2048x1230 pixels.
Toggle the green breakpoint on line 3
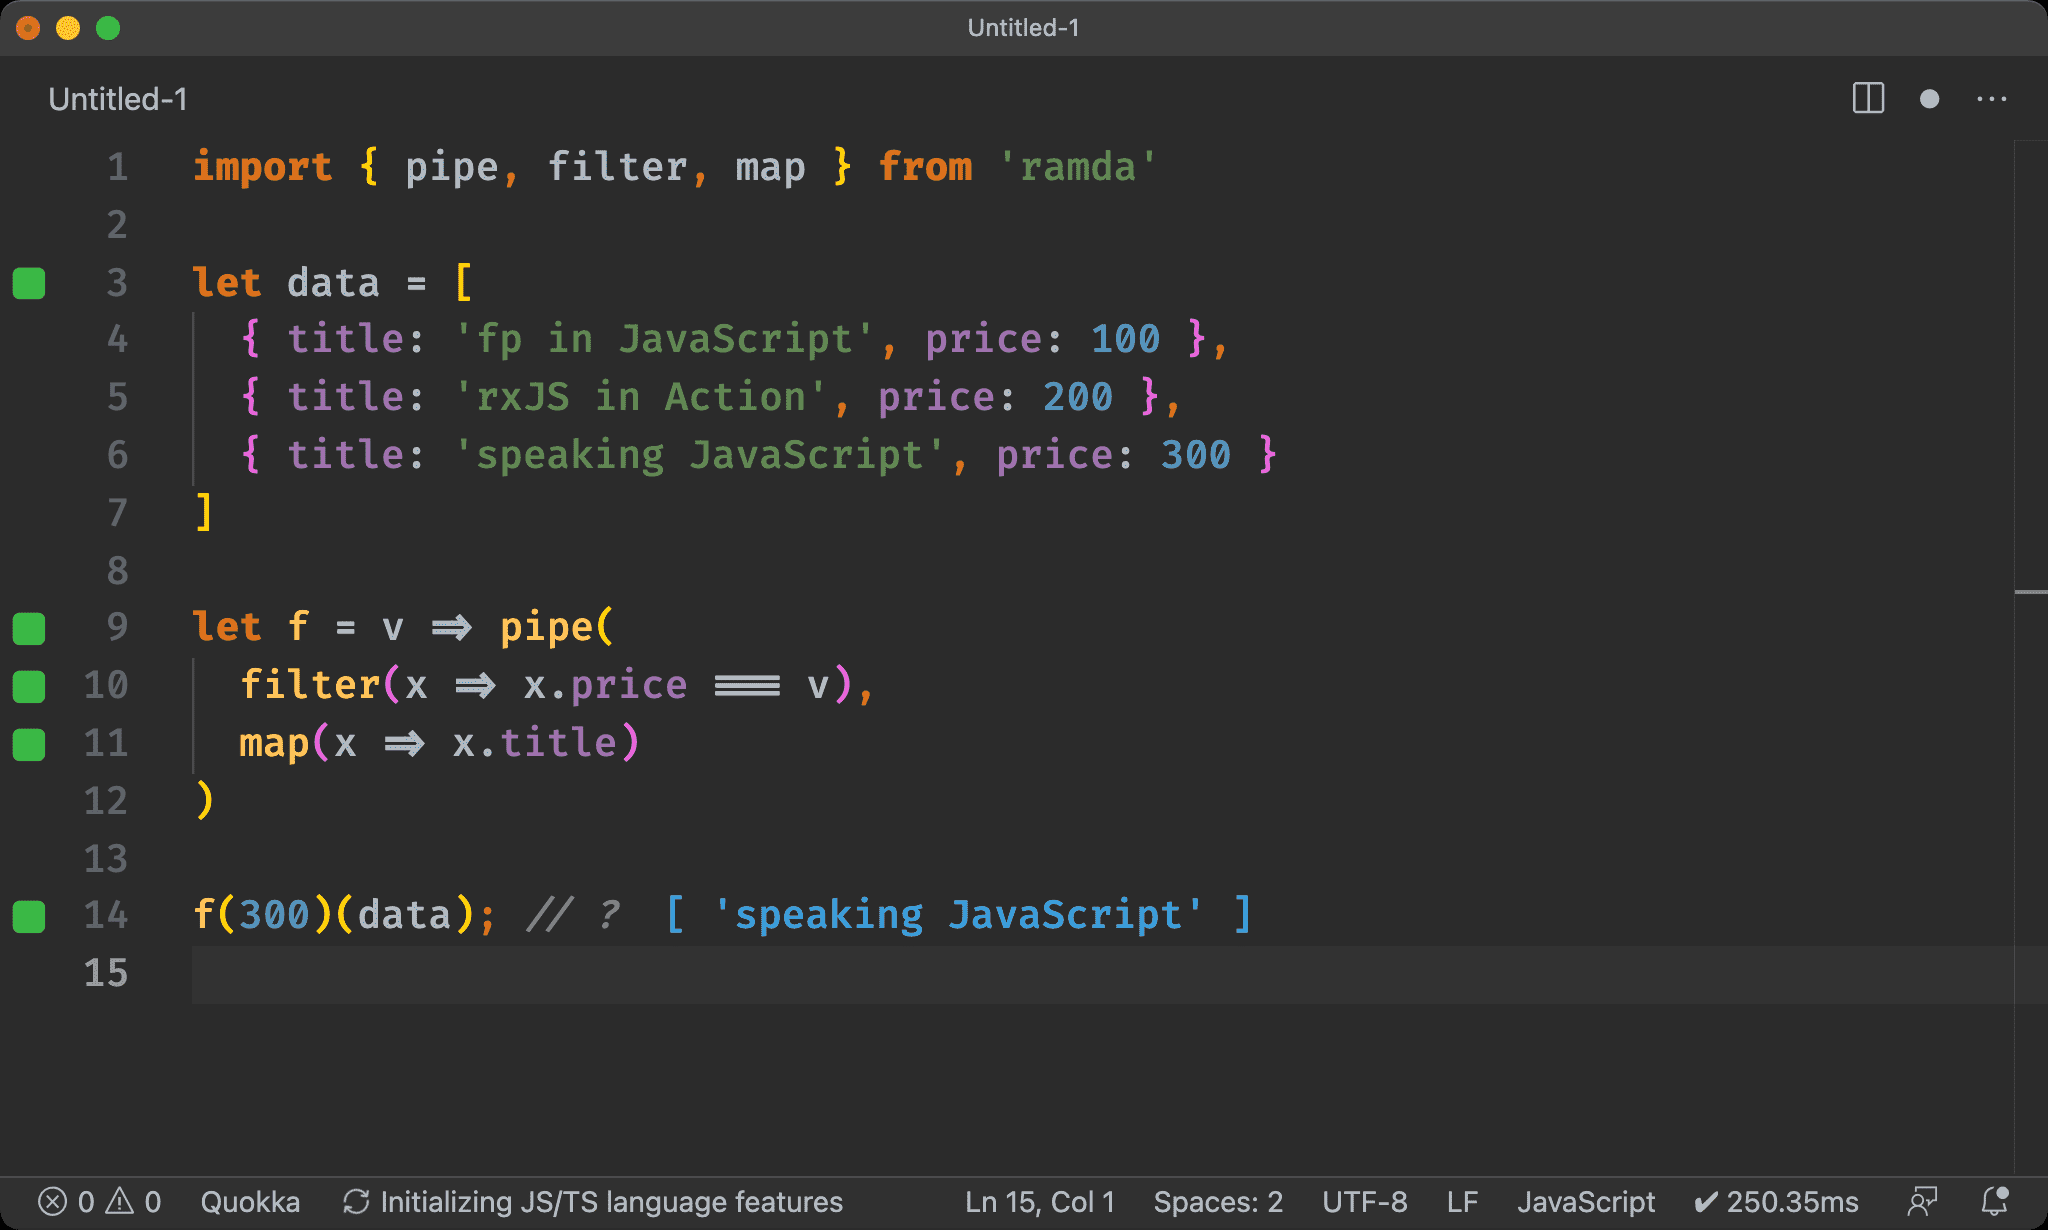[x=31, y=281]
